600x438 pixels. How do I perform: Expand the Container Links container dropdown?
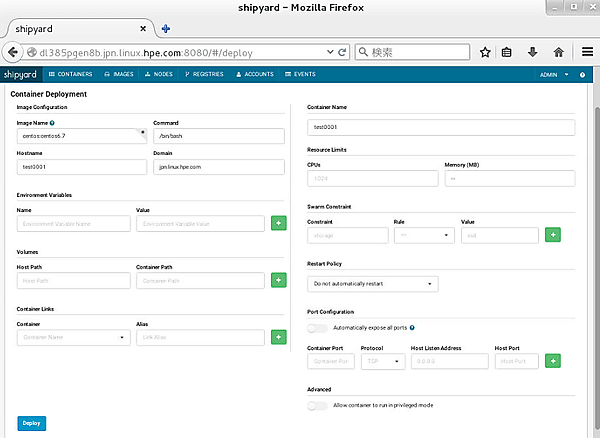click(75, 338)
